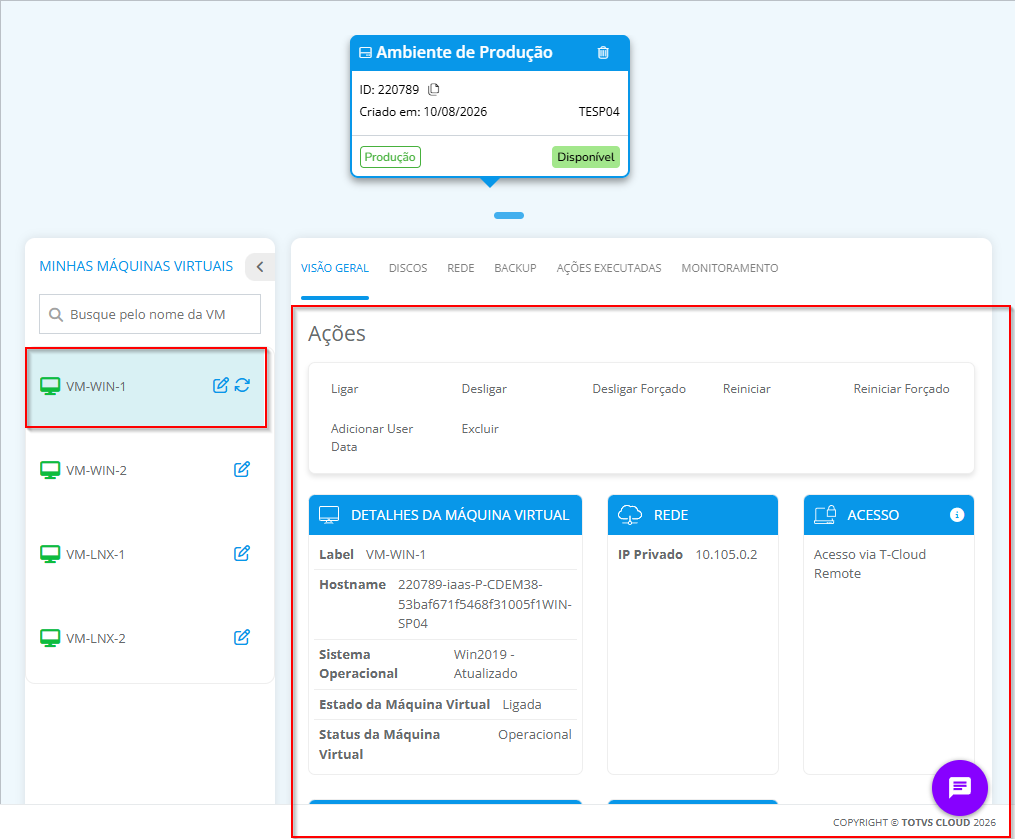The height and width of the screenshot is (839, 1015).
Task: Refresh the VM-WIN-1 status
Action: 242,385
